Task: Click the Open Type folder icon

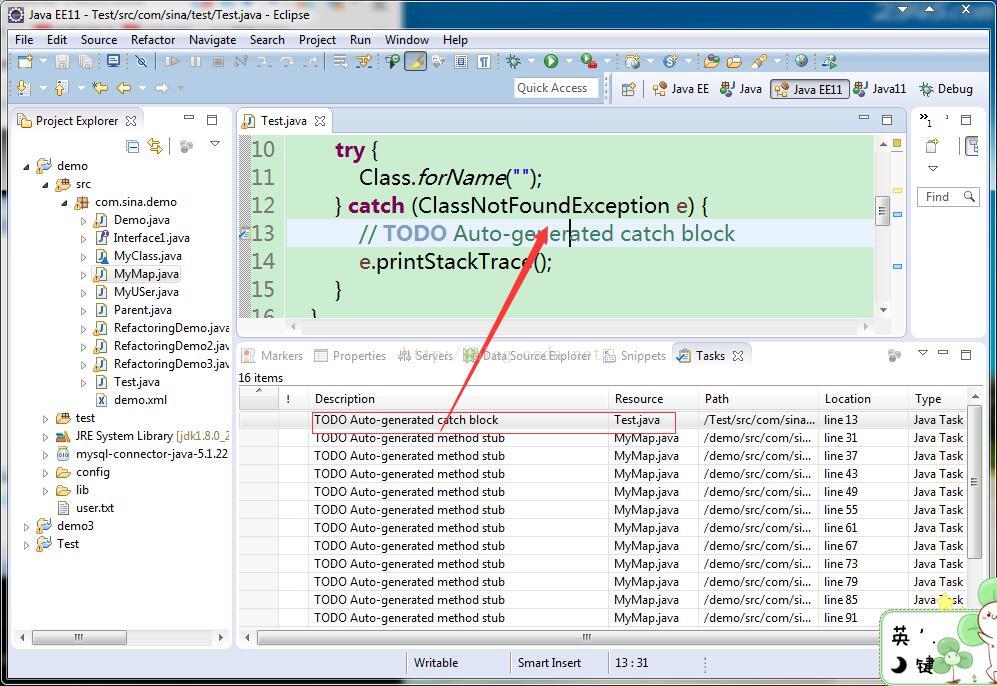Action: 712,62
